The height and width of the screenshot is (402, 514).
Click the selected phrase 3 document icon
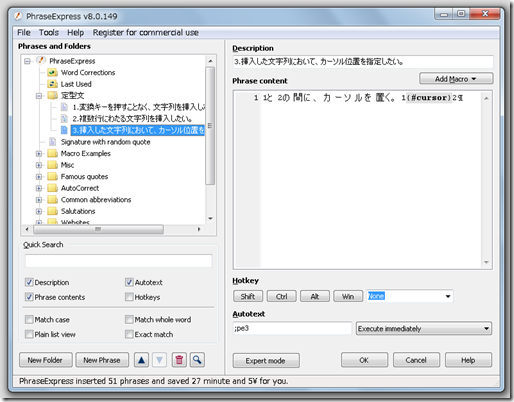(64, 130)
